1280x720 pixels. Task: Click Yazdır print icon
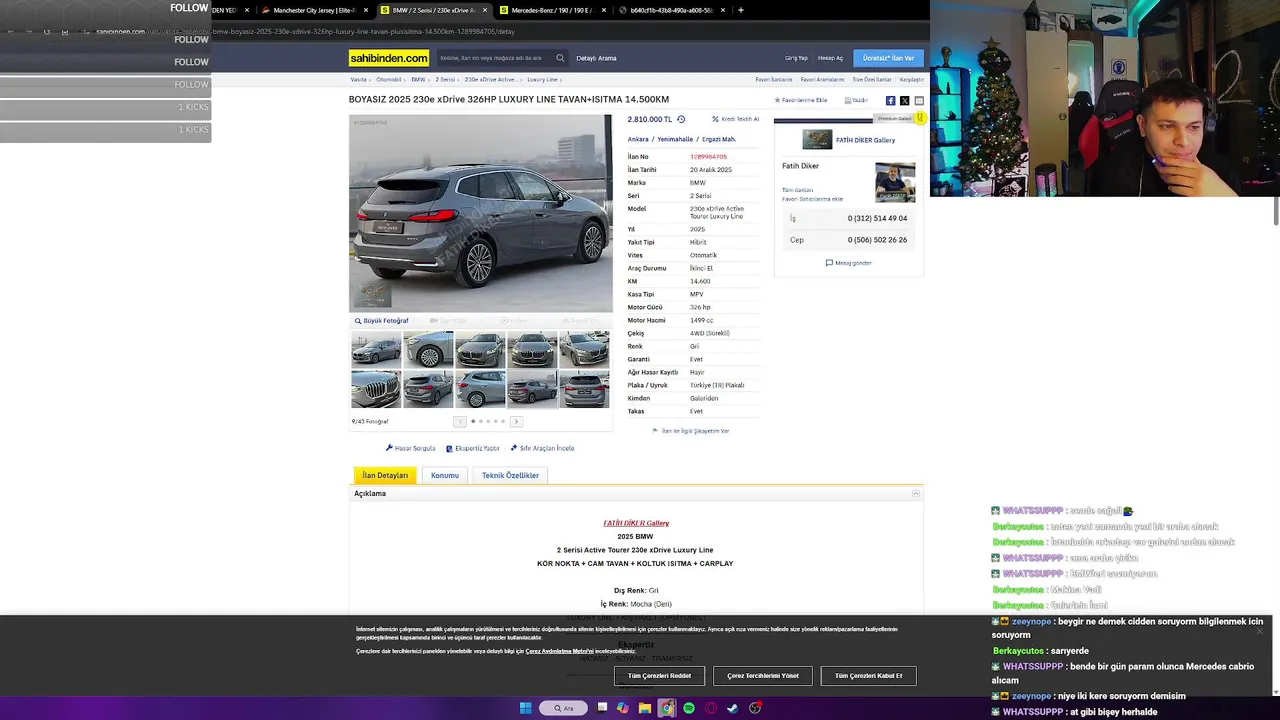[856, 100]
